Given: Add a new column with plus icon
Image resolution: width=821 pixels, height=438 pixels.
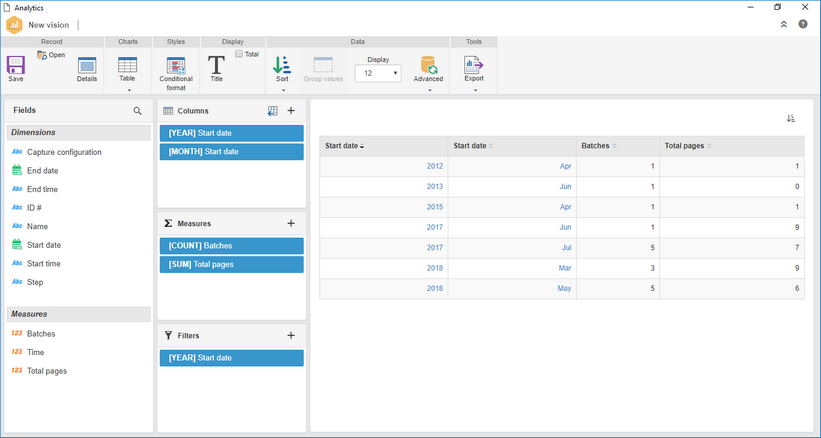Looking at the screenshot, I should [291, 110].
